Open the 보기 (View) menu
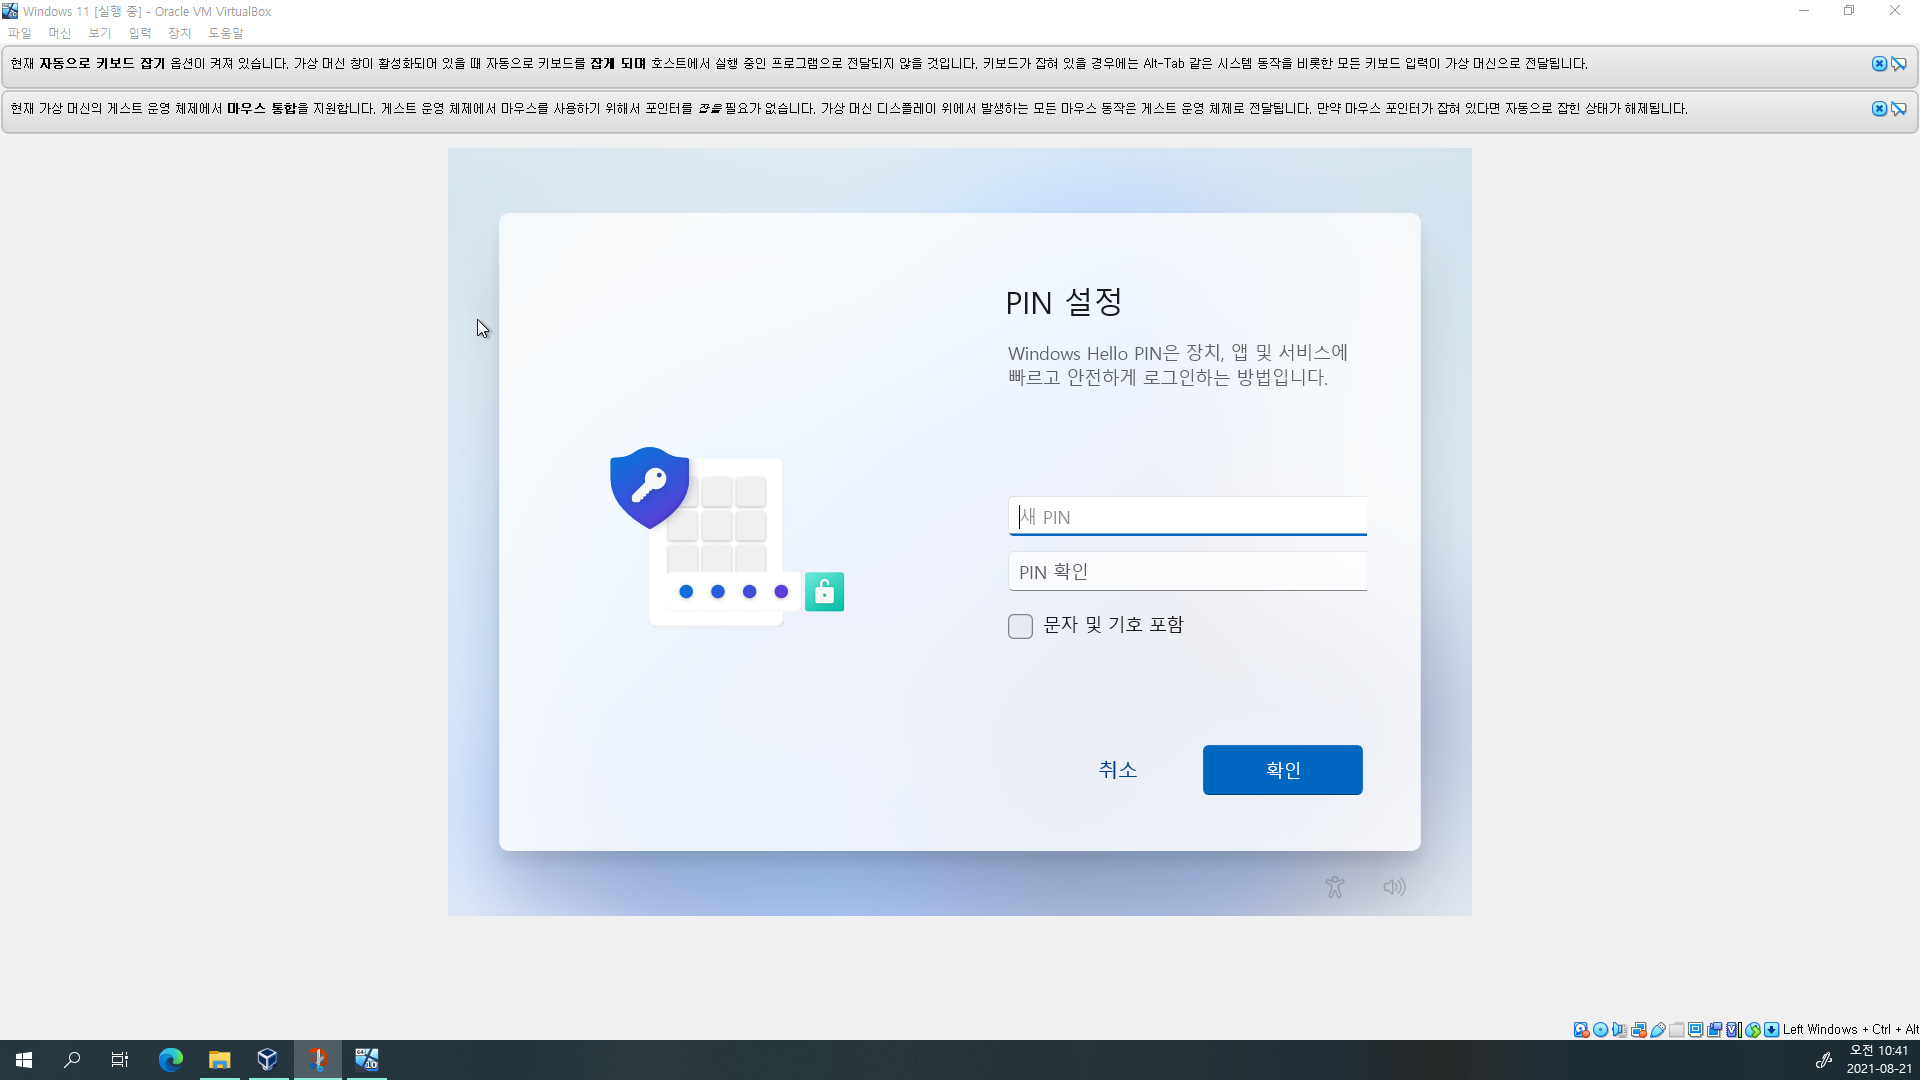Screen dimensions: 1920x1080 click(99, 33)
